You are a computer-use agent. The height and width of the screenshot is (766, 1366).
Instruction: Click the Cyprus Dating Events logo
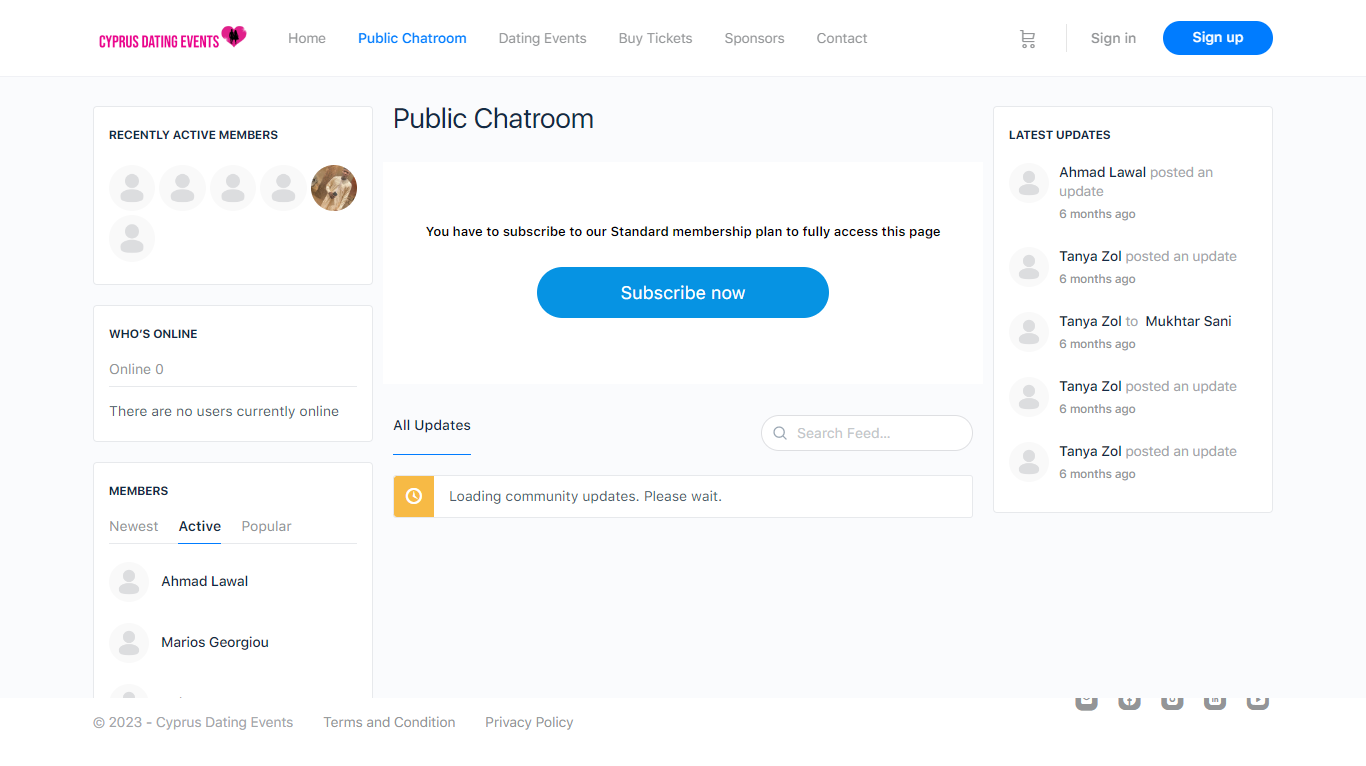point(172,38)
